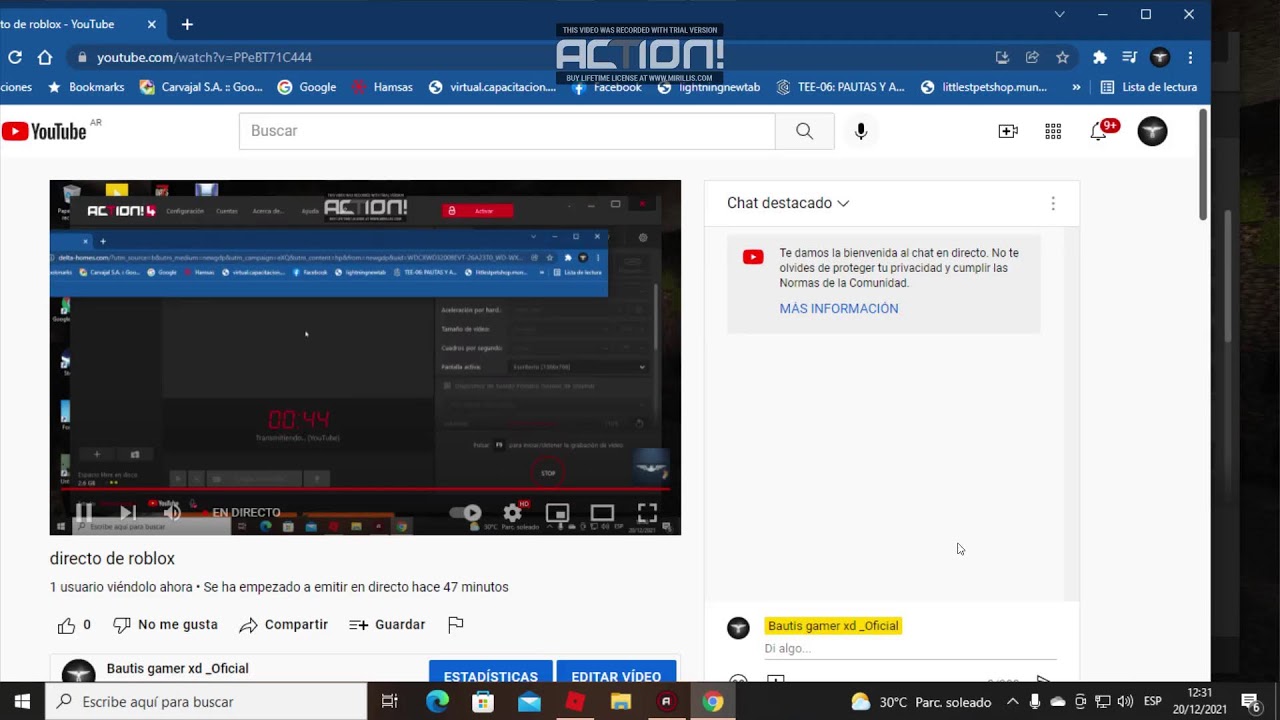This screenshot has width=1280, height=720.
Task: Focus the Buscar search field
Action: coord(506,131)
